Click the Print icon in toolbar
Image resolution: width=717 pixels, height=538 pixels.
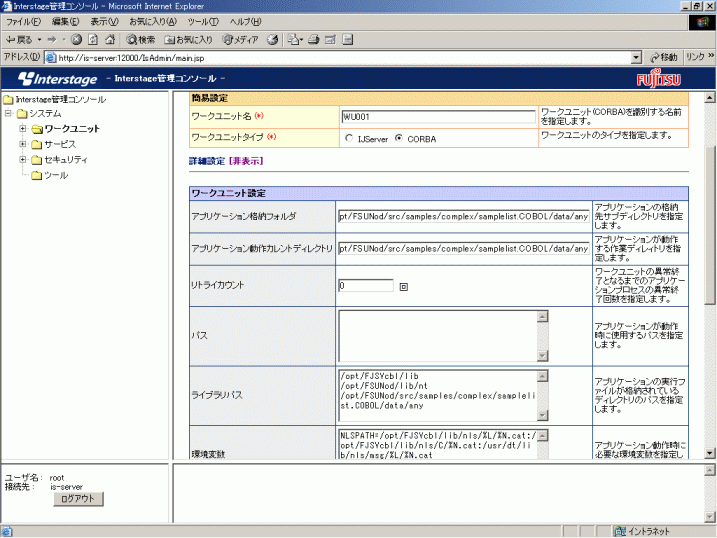314,40
